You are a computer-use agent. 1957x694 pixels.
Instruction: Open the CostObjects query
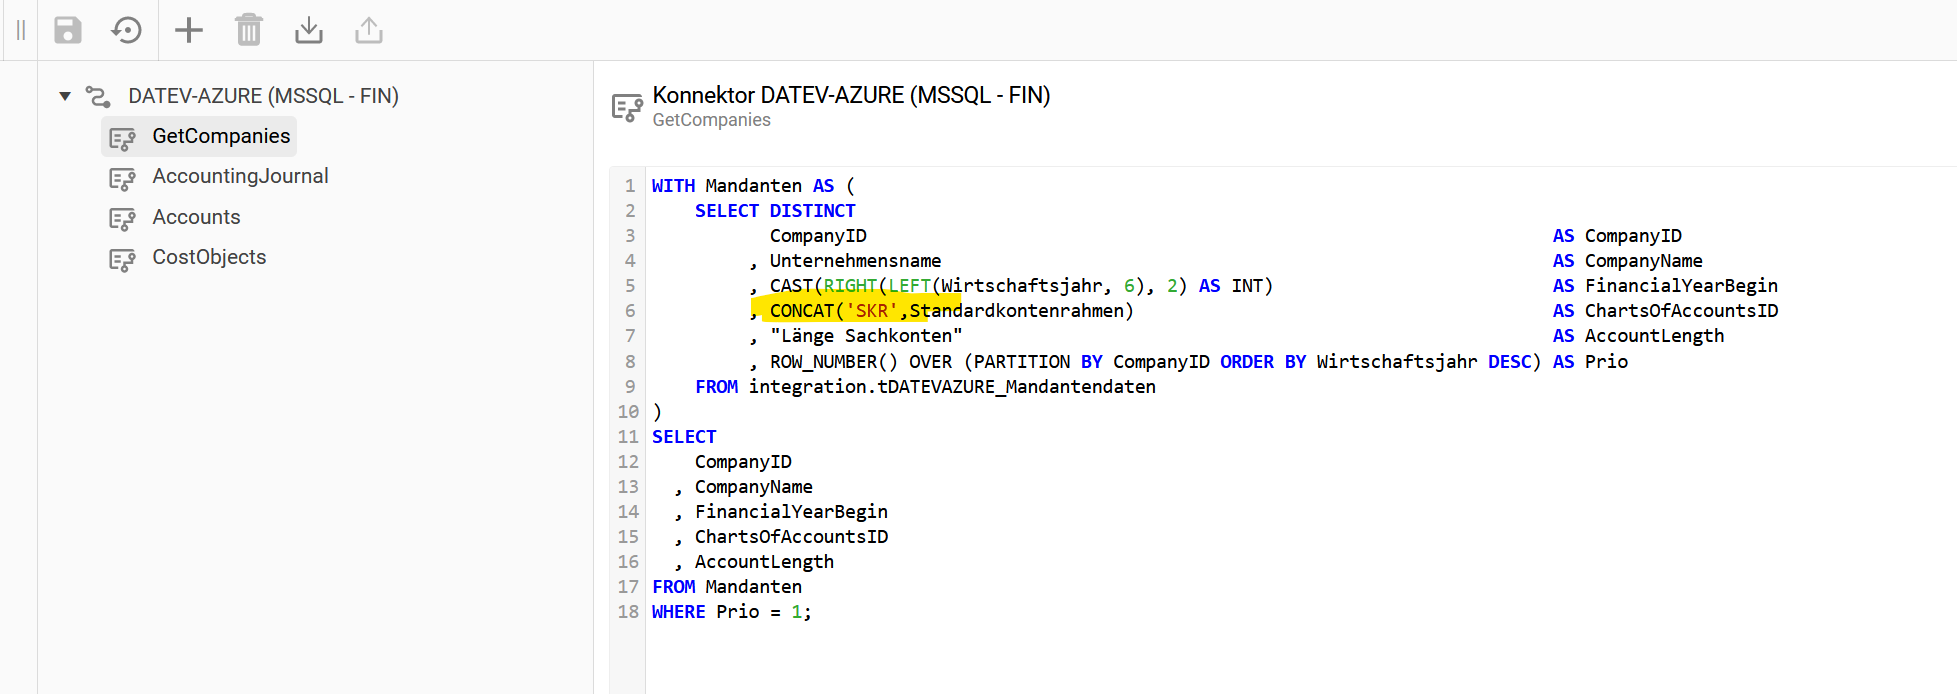pos(209,257)
